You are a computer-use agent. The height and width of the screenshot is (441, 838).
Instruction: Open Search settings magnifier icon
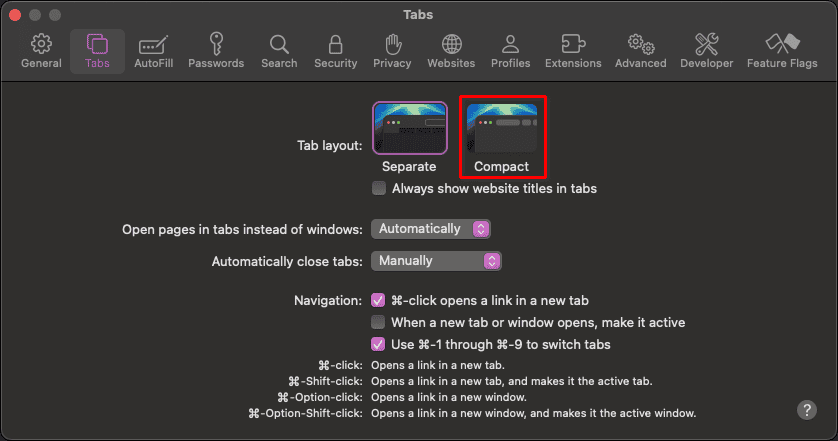click(x=279, y=51)
